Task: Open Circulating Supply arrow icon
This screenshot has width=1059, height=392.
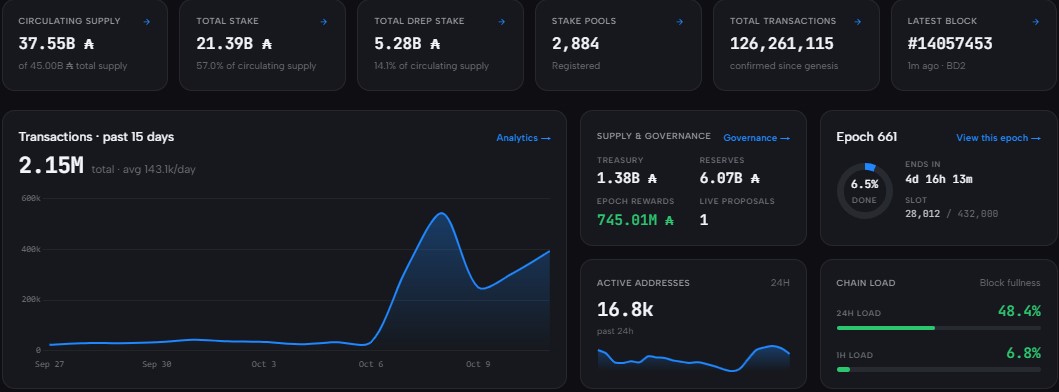Action: point(147,22)
